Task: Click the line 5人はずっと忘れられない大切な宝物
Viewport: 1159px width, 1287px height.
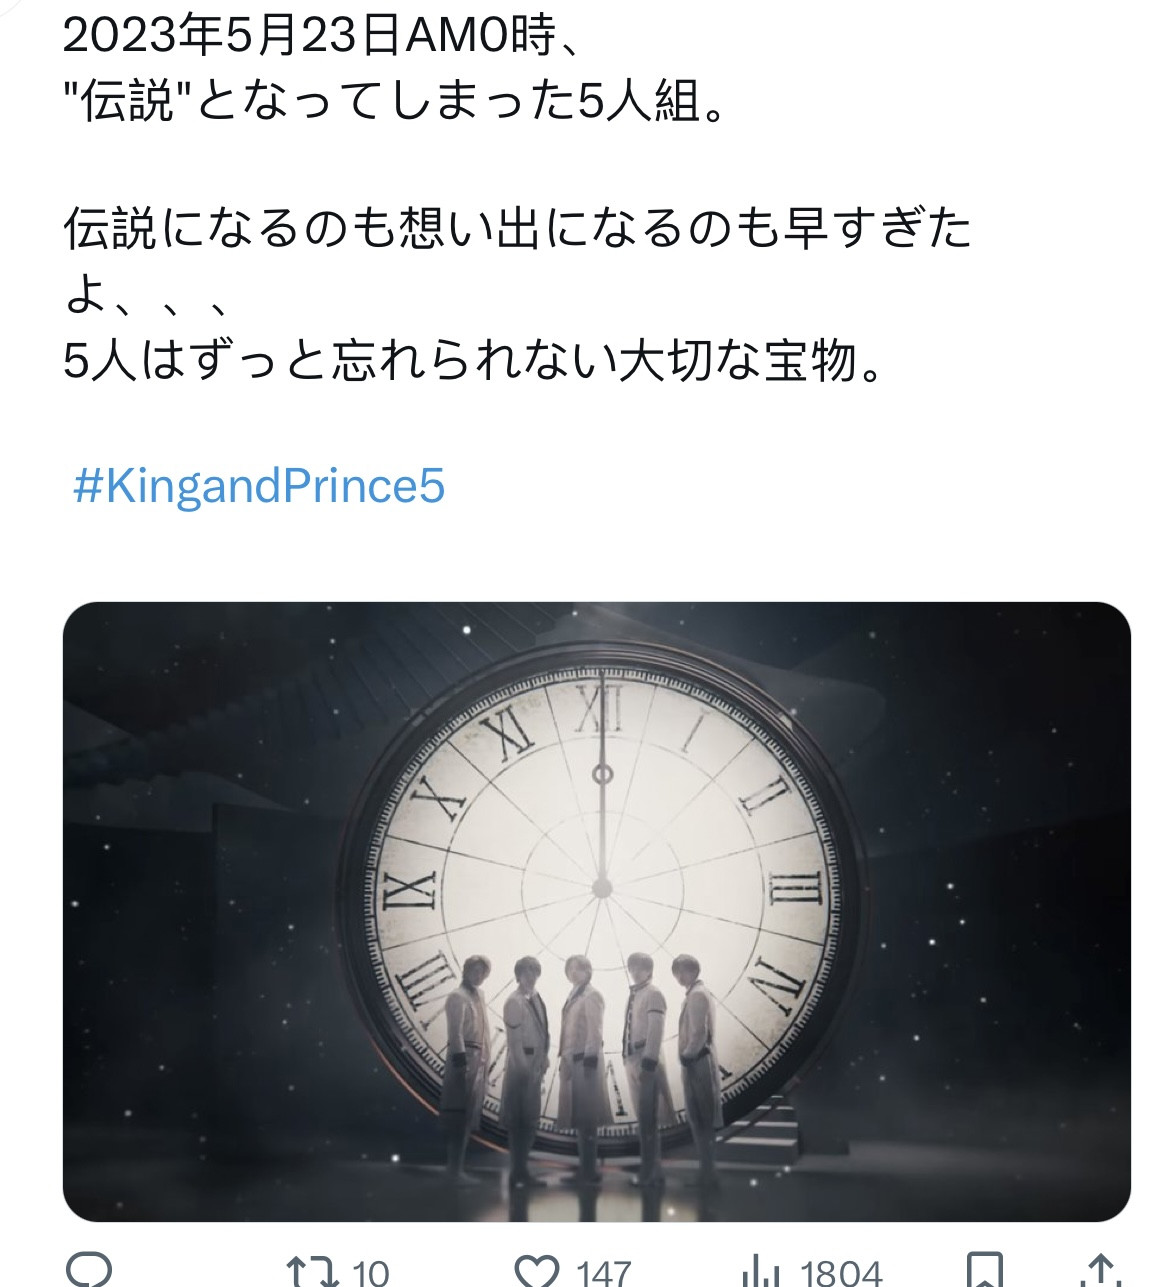Action: [475, 361]
